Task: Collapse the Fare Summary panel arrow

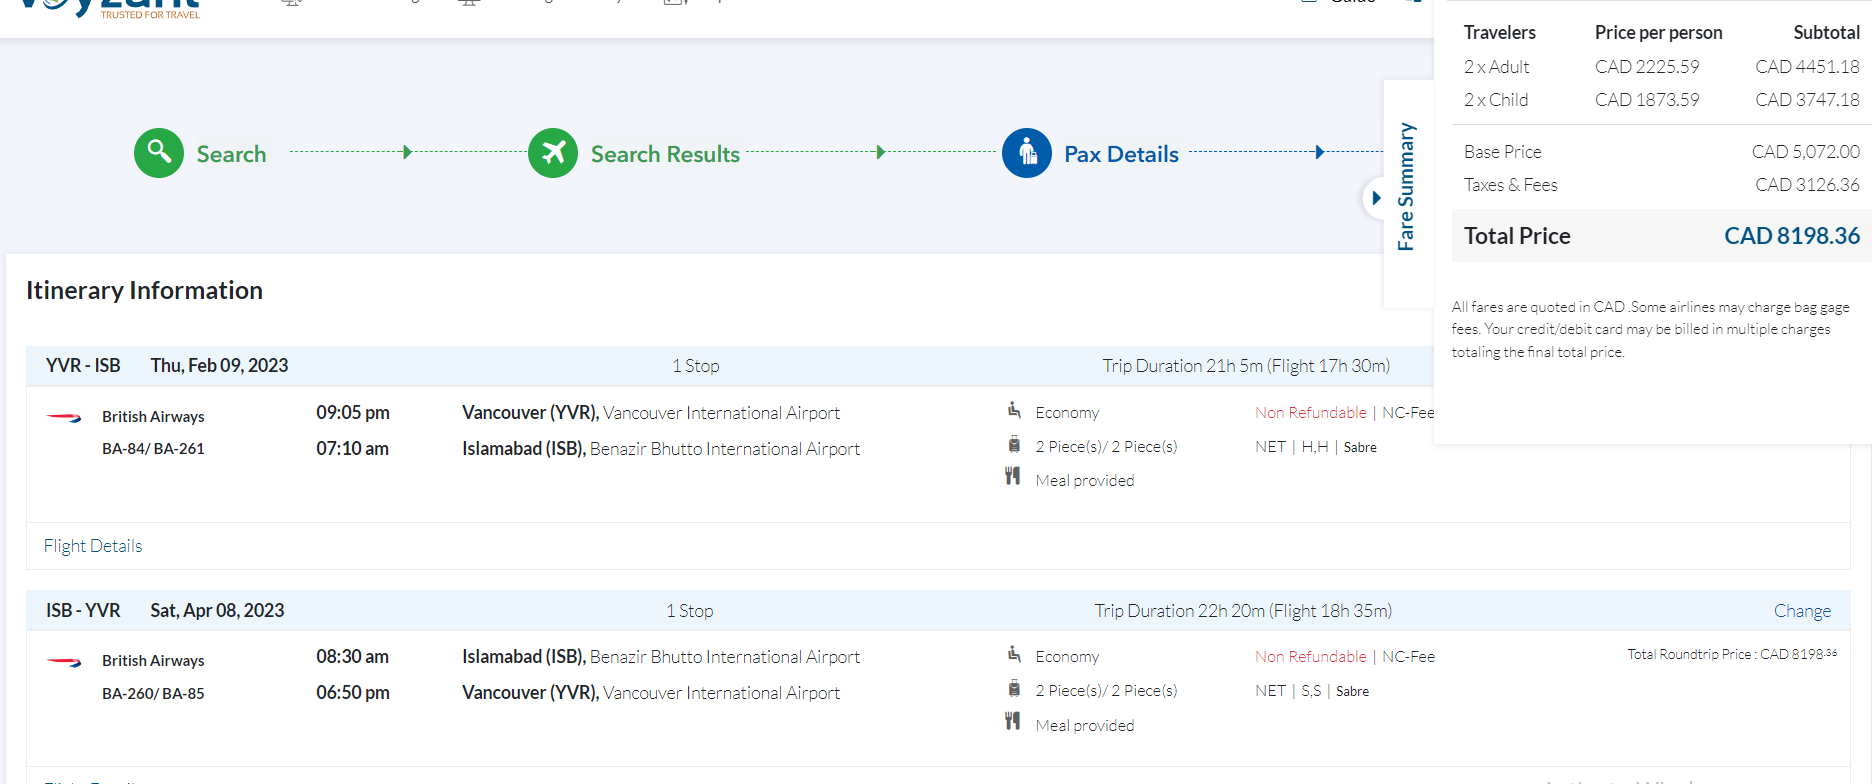Action: coord(1376,198)
